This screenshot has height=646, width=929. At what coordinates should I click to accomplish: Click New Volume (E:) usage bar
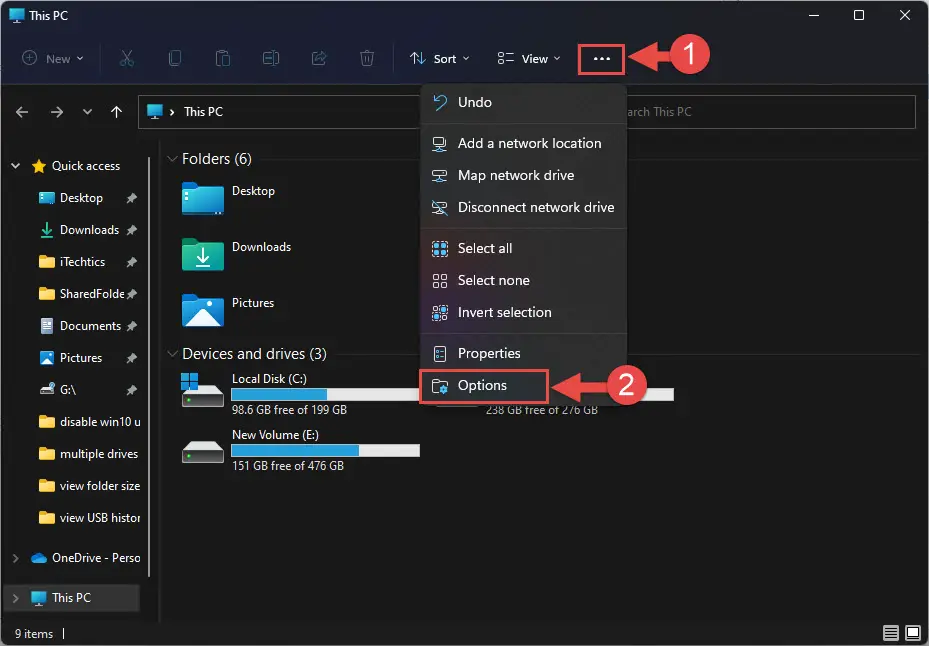point(325,451)
